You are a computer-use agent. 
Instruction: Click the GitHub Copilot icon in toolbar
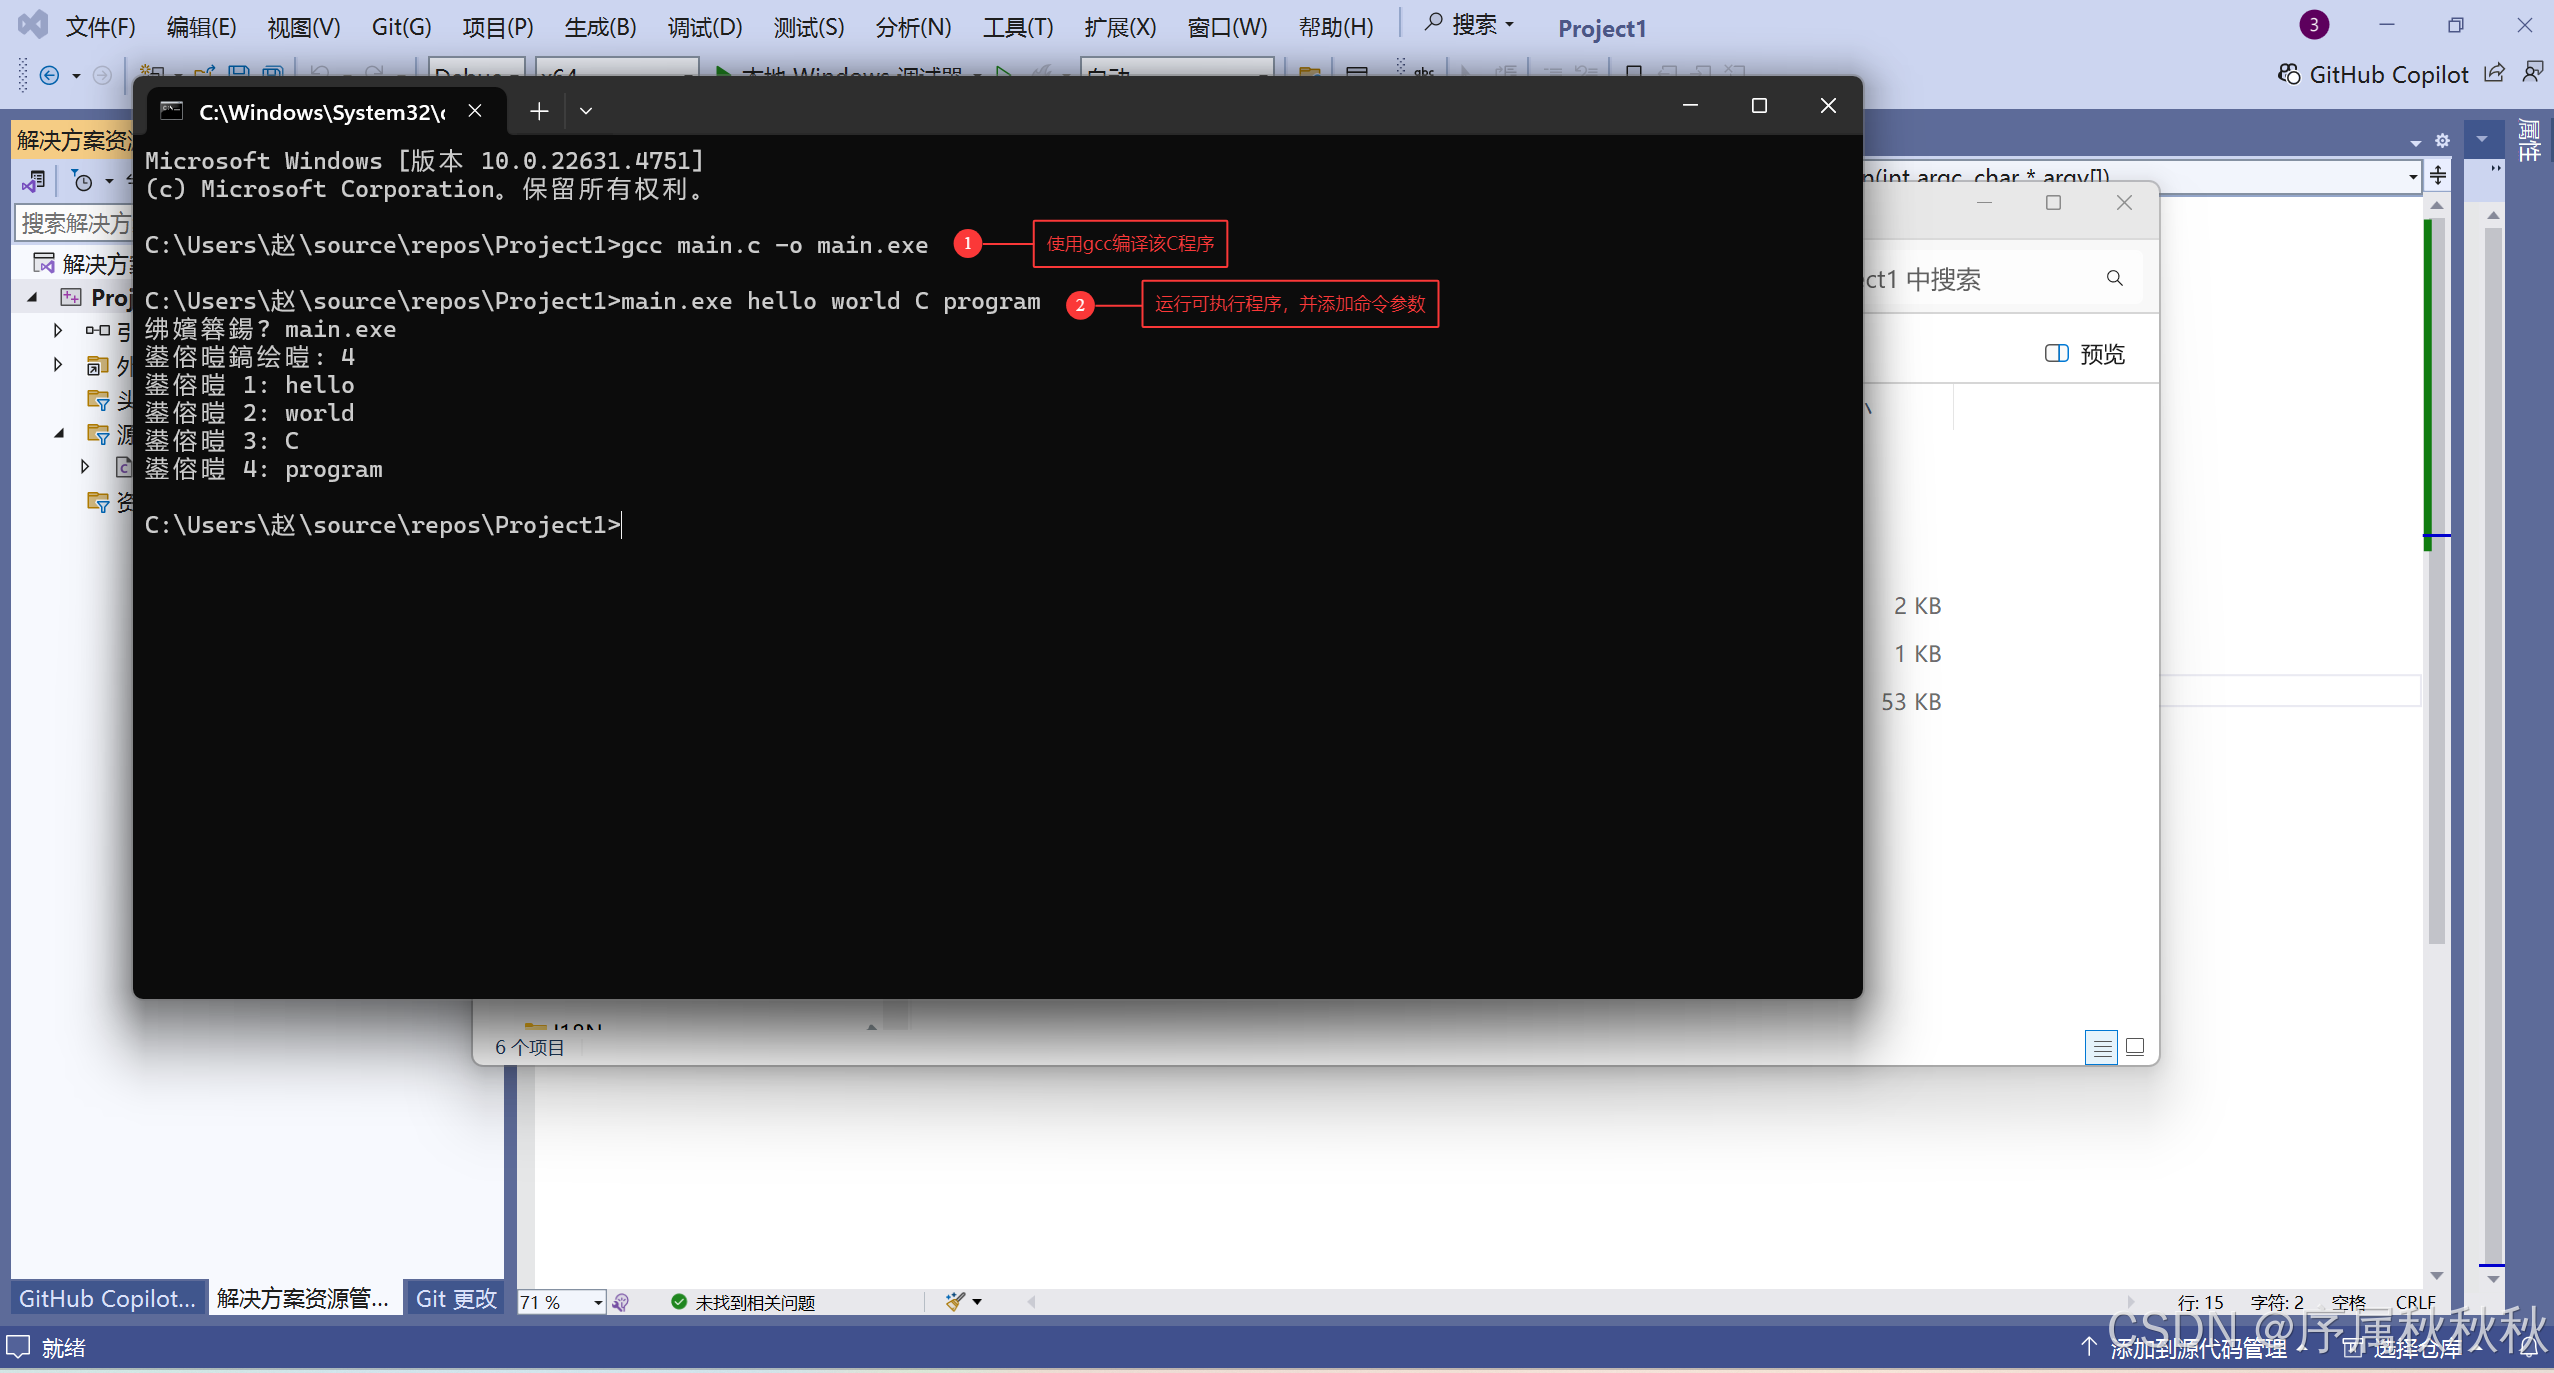coord(2288,75)
